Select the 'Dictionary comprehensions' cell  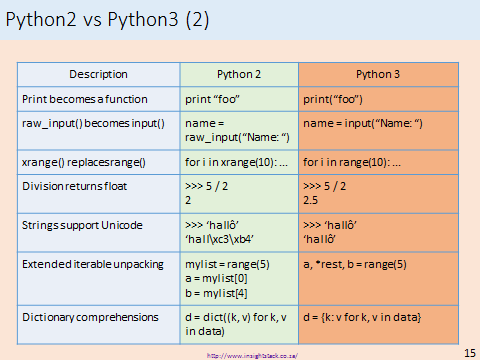pyautogui.click(x=99, y=325)
